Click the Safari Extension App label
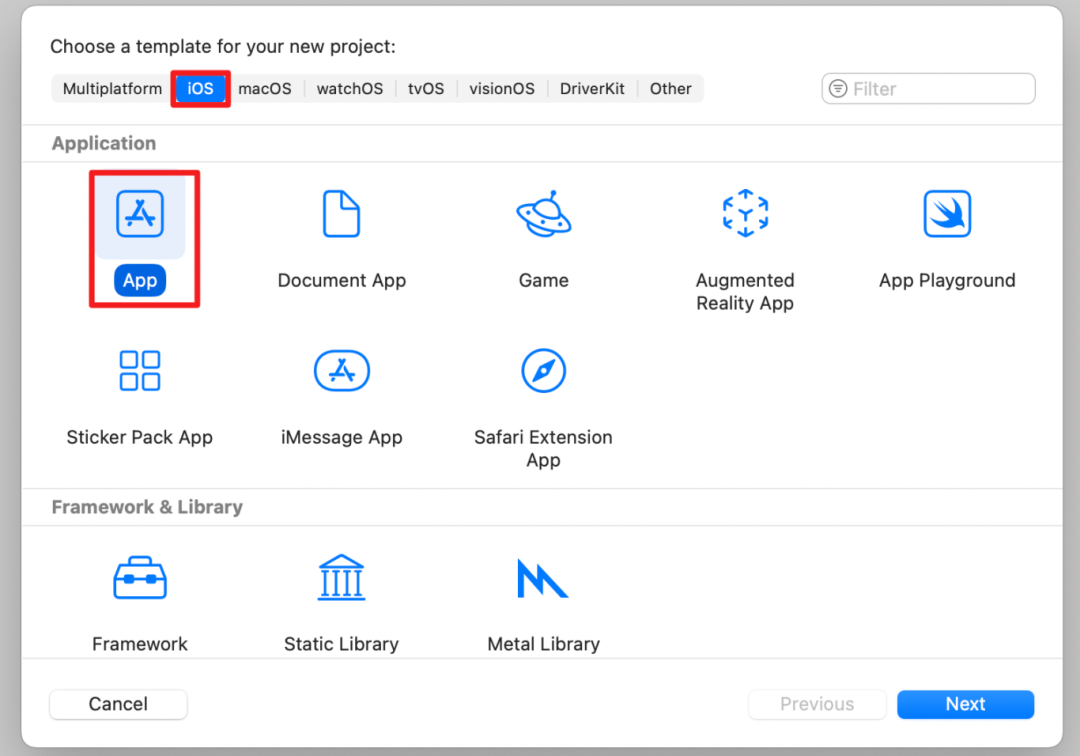Viewport: 1080px width, 756px height. coord(543,448)
